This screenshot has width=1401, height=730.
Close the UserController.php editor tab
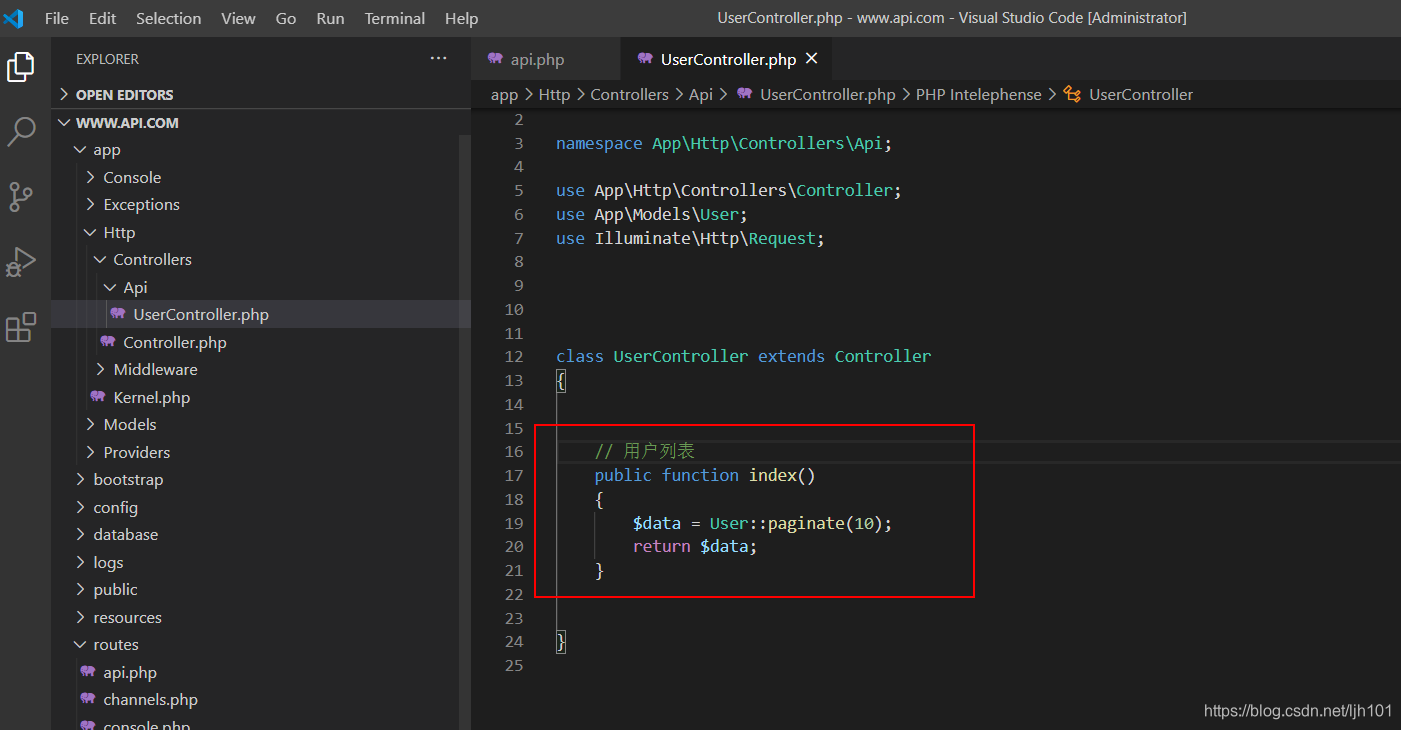coord(811,59)
